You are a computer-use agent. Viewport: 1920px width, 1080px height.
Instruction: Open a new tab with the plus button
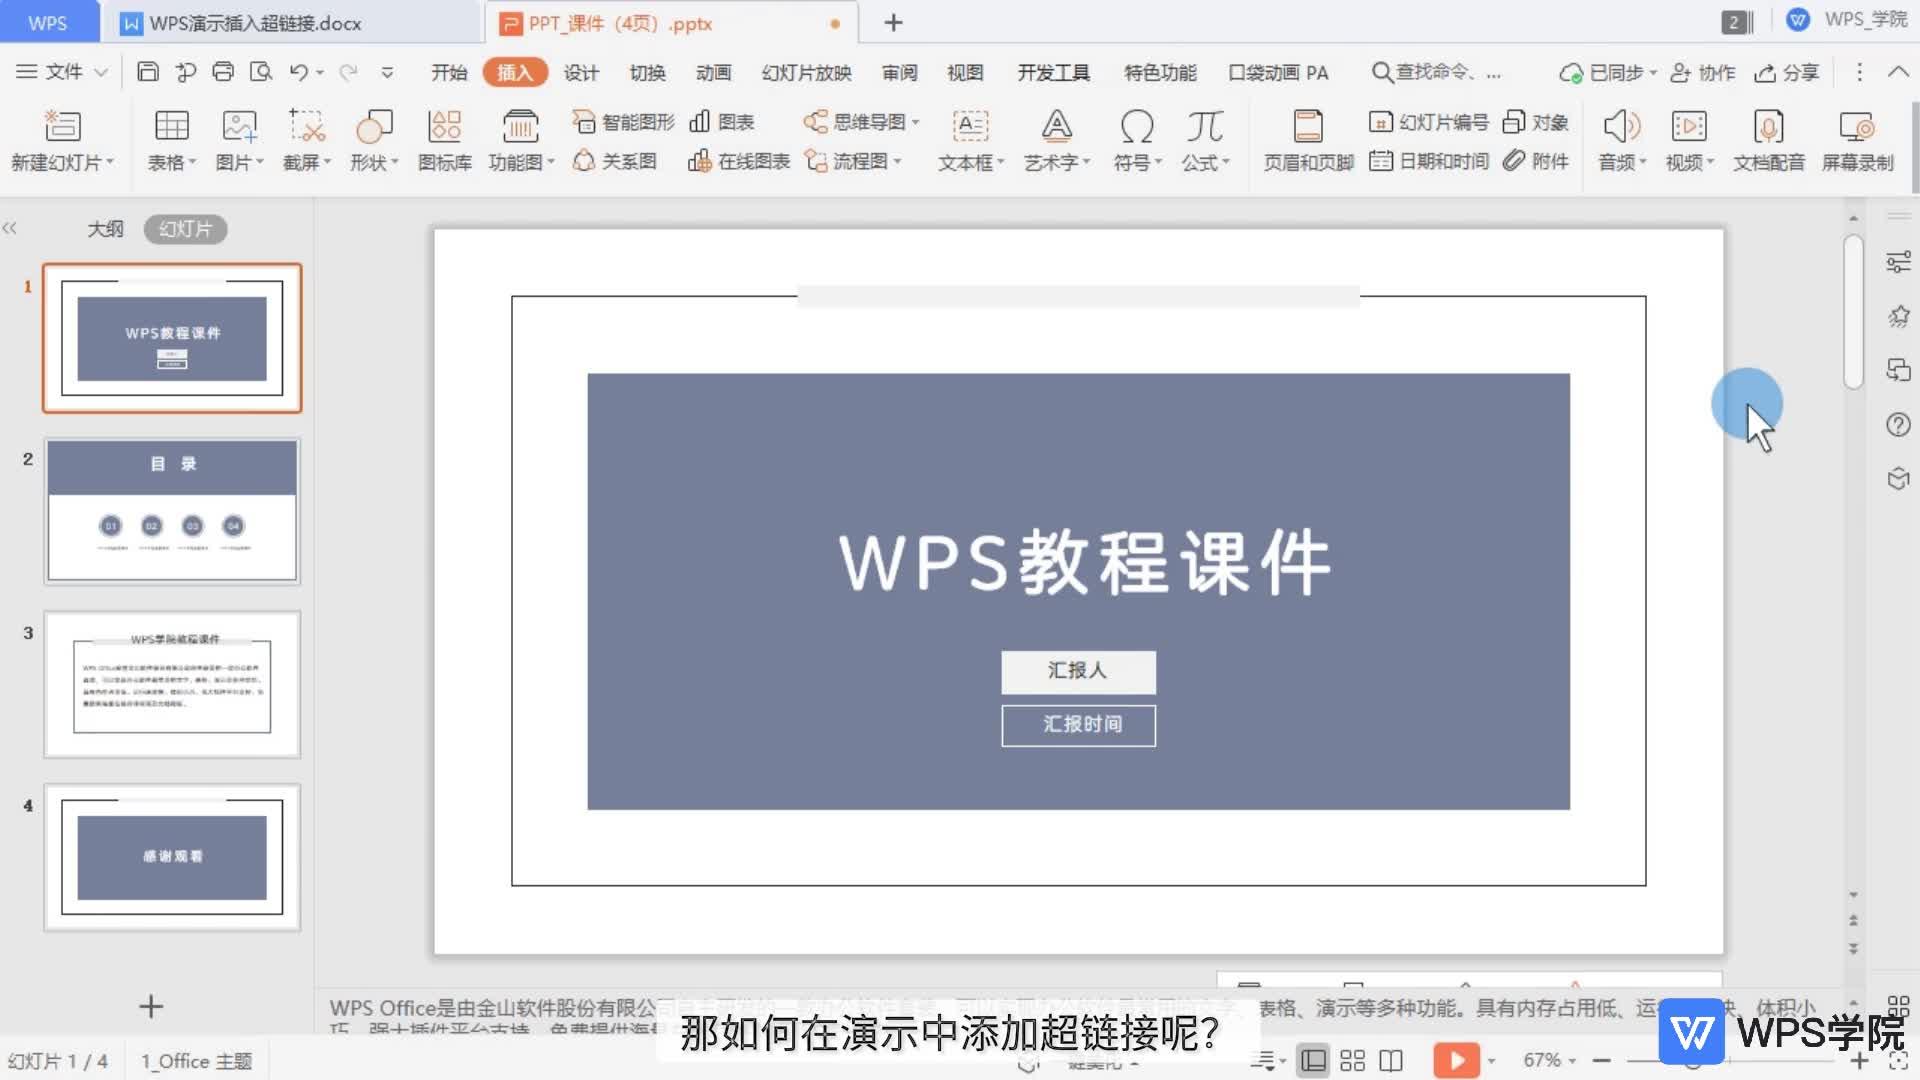(894, 22)
